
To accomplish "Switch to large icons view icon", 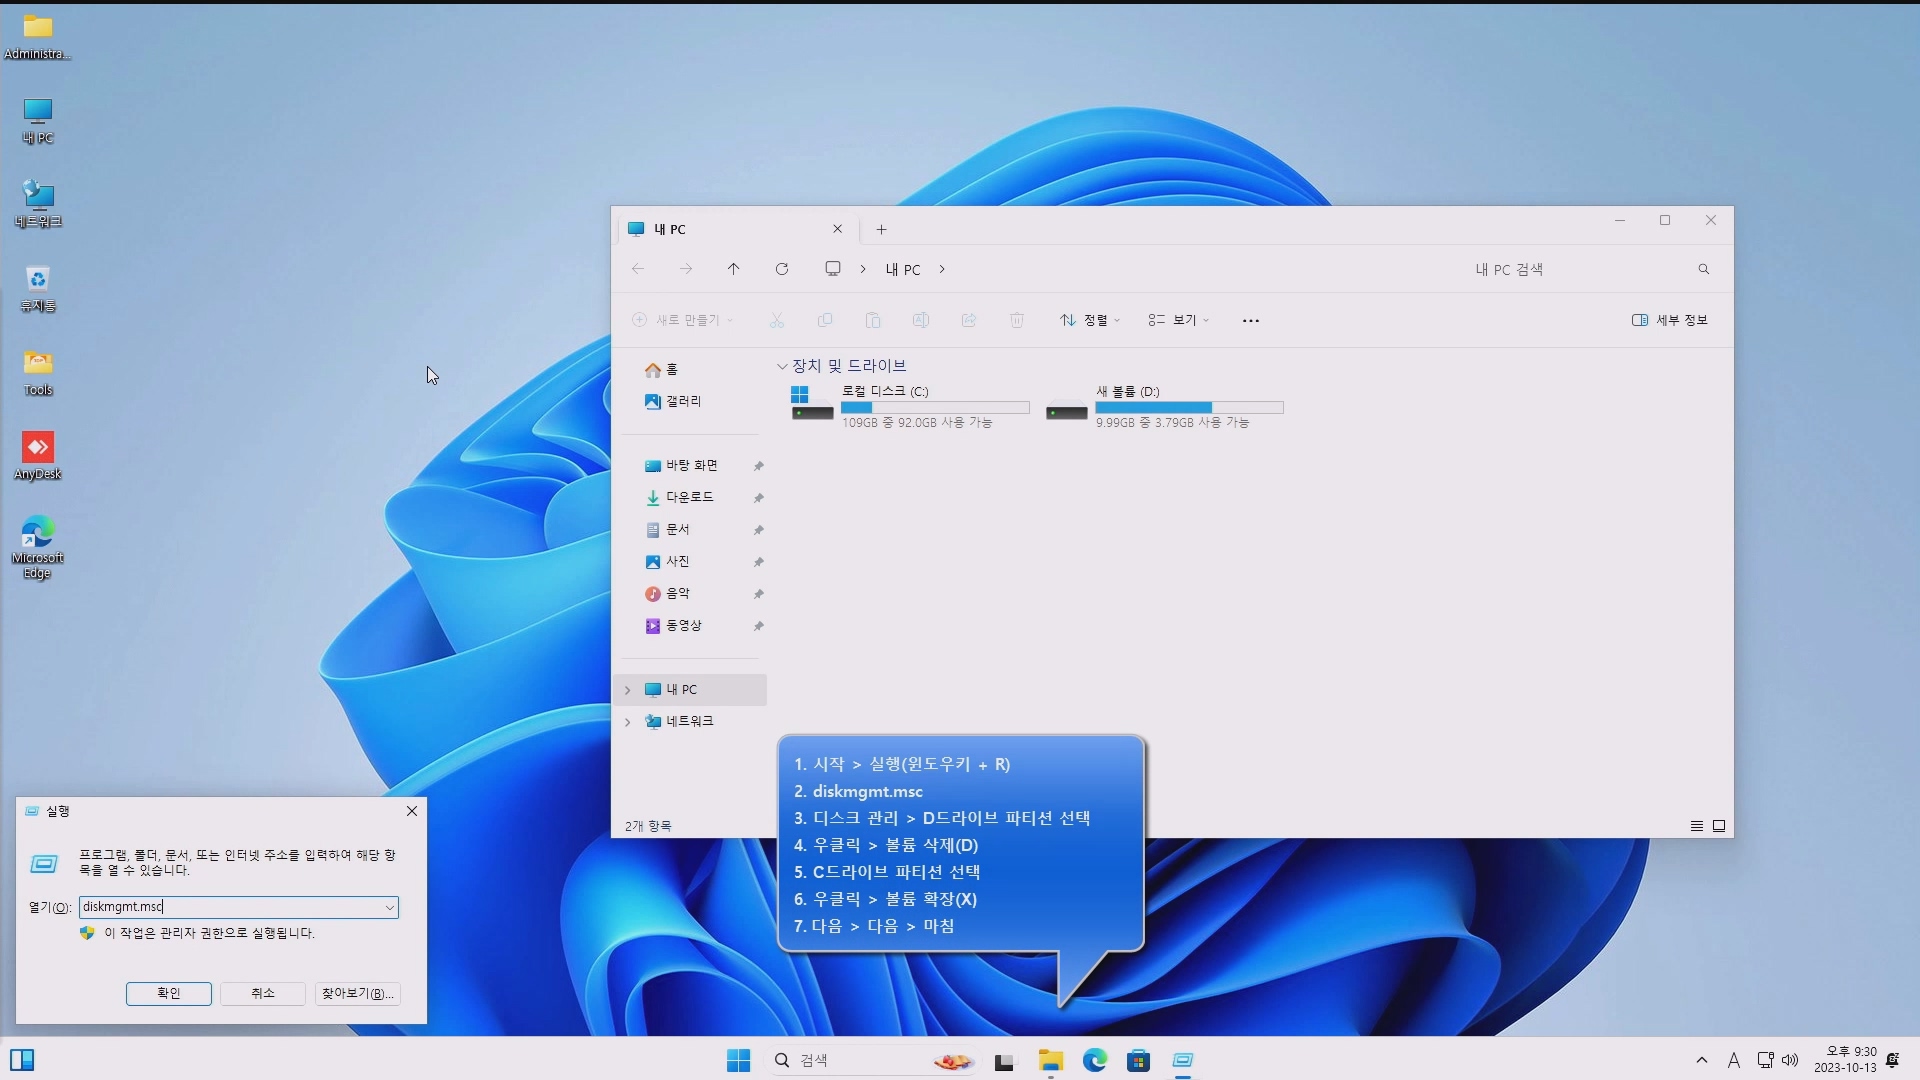I will pos(1719,826).
